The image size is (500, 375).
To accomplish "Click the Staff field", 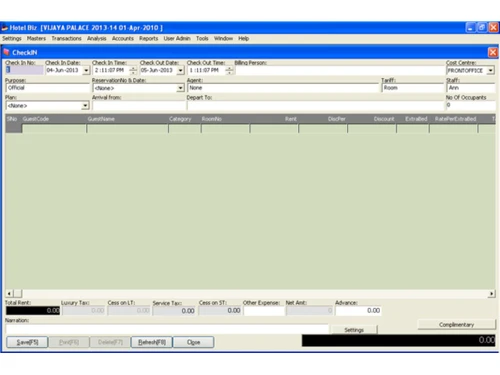I will (x=471, y=88).
